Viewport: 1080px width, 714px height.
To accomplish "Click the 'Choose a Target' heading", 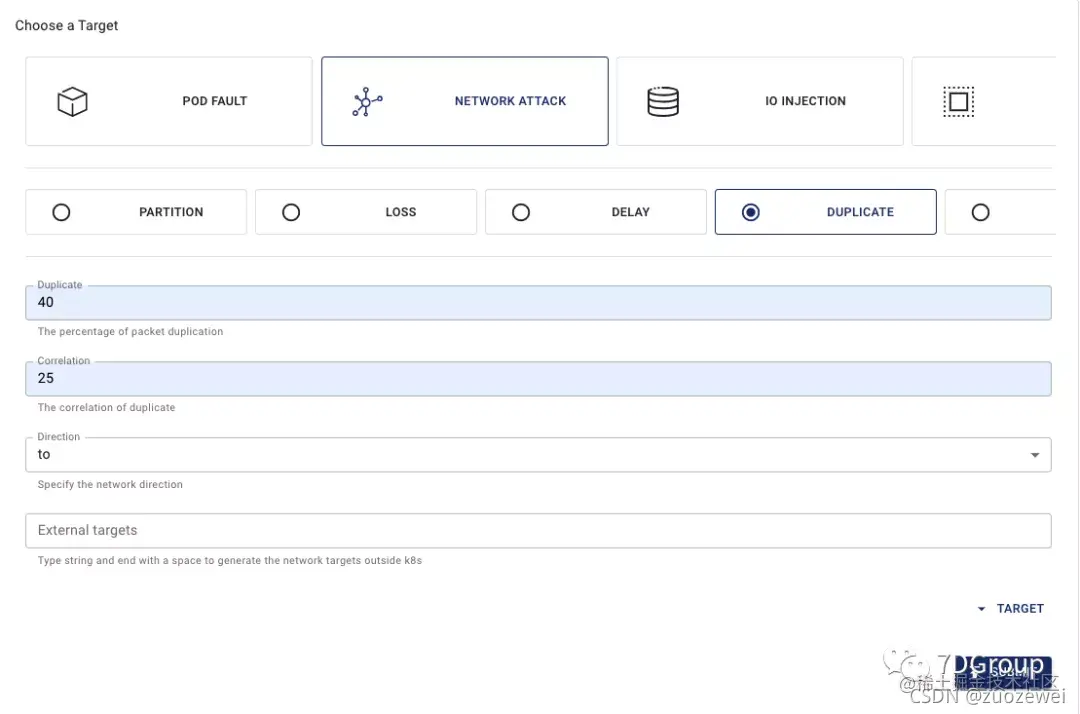I will pos(67,25).
